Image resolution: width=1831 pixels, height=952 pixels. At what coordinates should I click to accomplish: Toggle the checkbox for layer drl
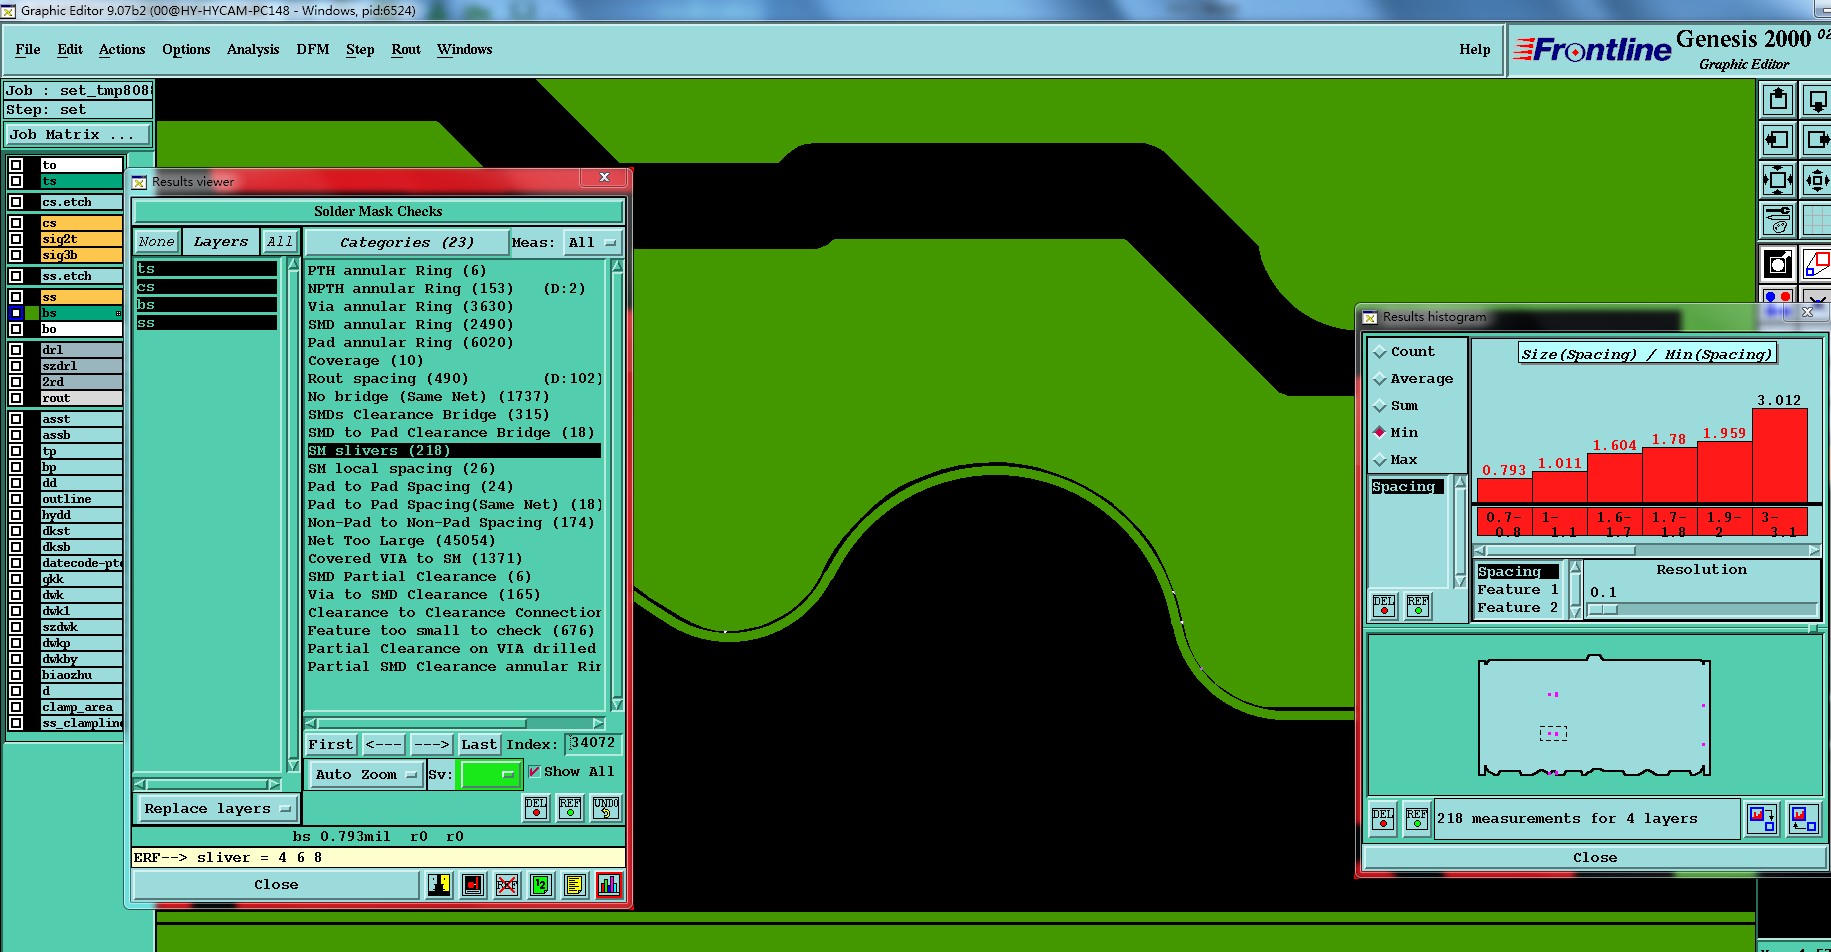[x=16, y=350]
